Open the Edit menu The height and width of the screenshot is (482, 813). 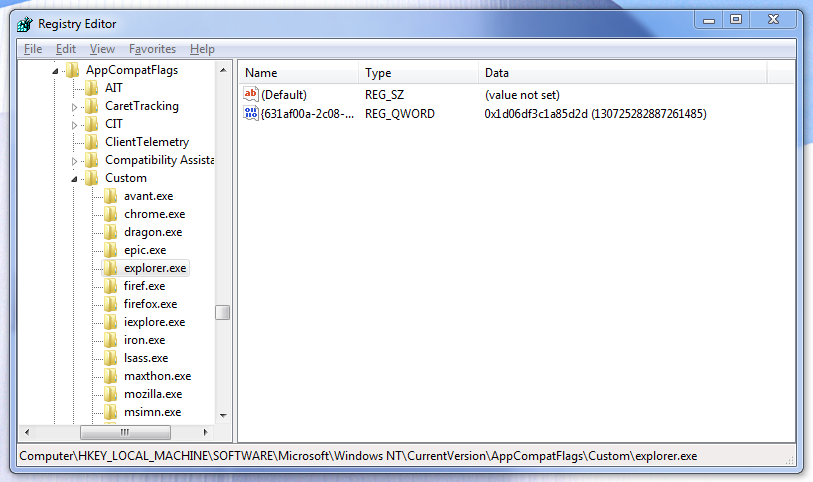tap(66, 49)
